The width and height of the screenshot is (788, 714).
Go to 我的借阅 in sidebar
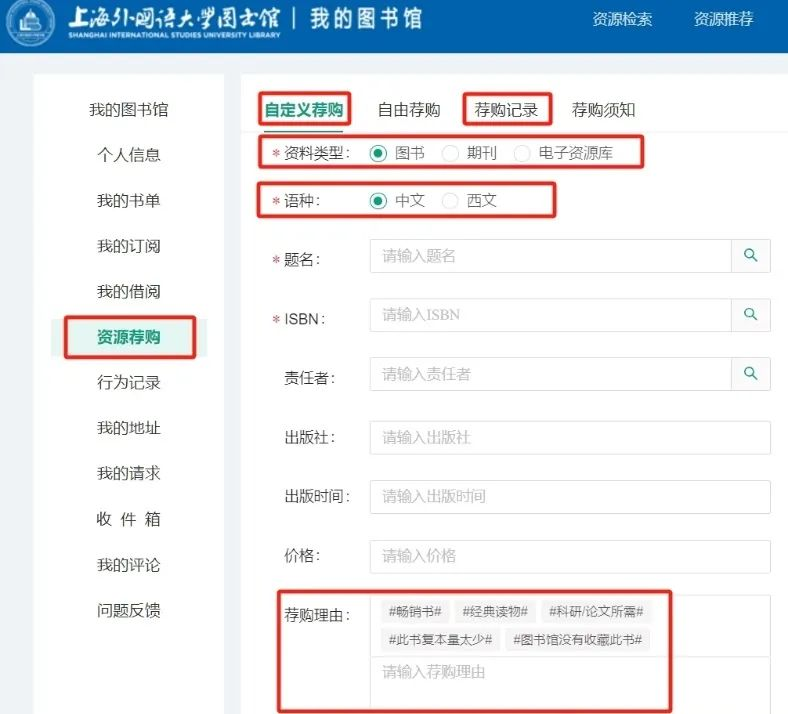point(128,292)
